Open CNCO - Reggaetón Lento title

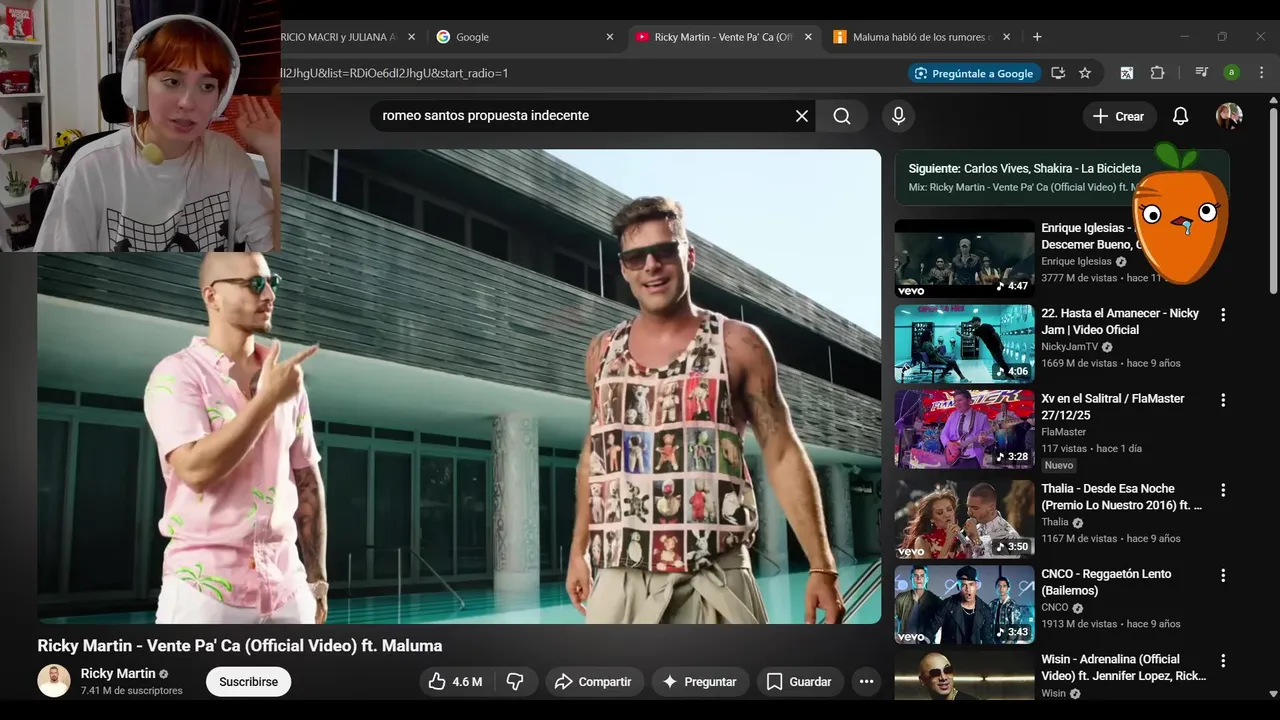pyautogui.click(x=1106, y=582)
